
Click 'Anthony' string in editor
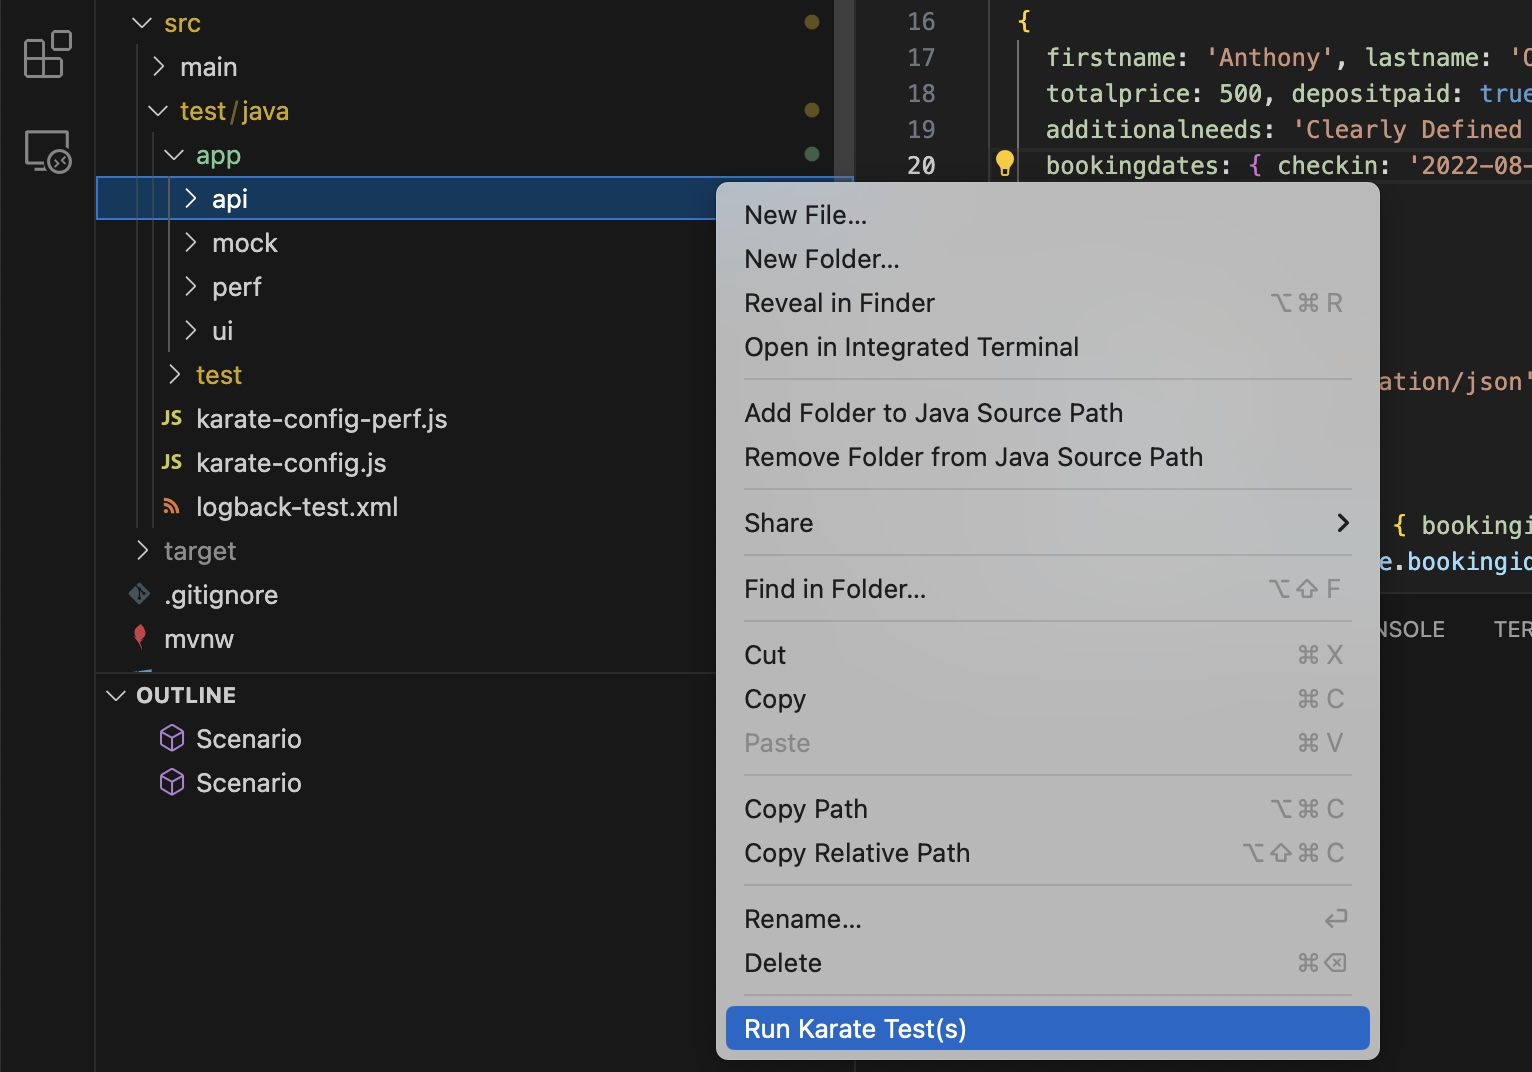[1270, 57]
